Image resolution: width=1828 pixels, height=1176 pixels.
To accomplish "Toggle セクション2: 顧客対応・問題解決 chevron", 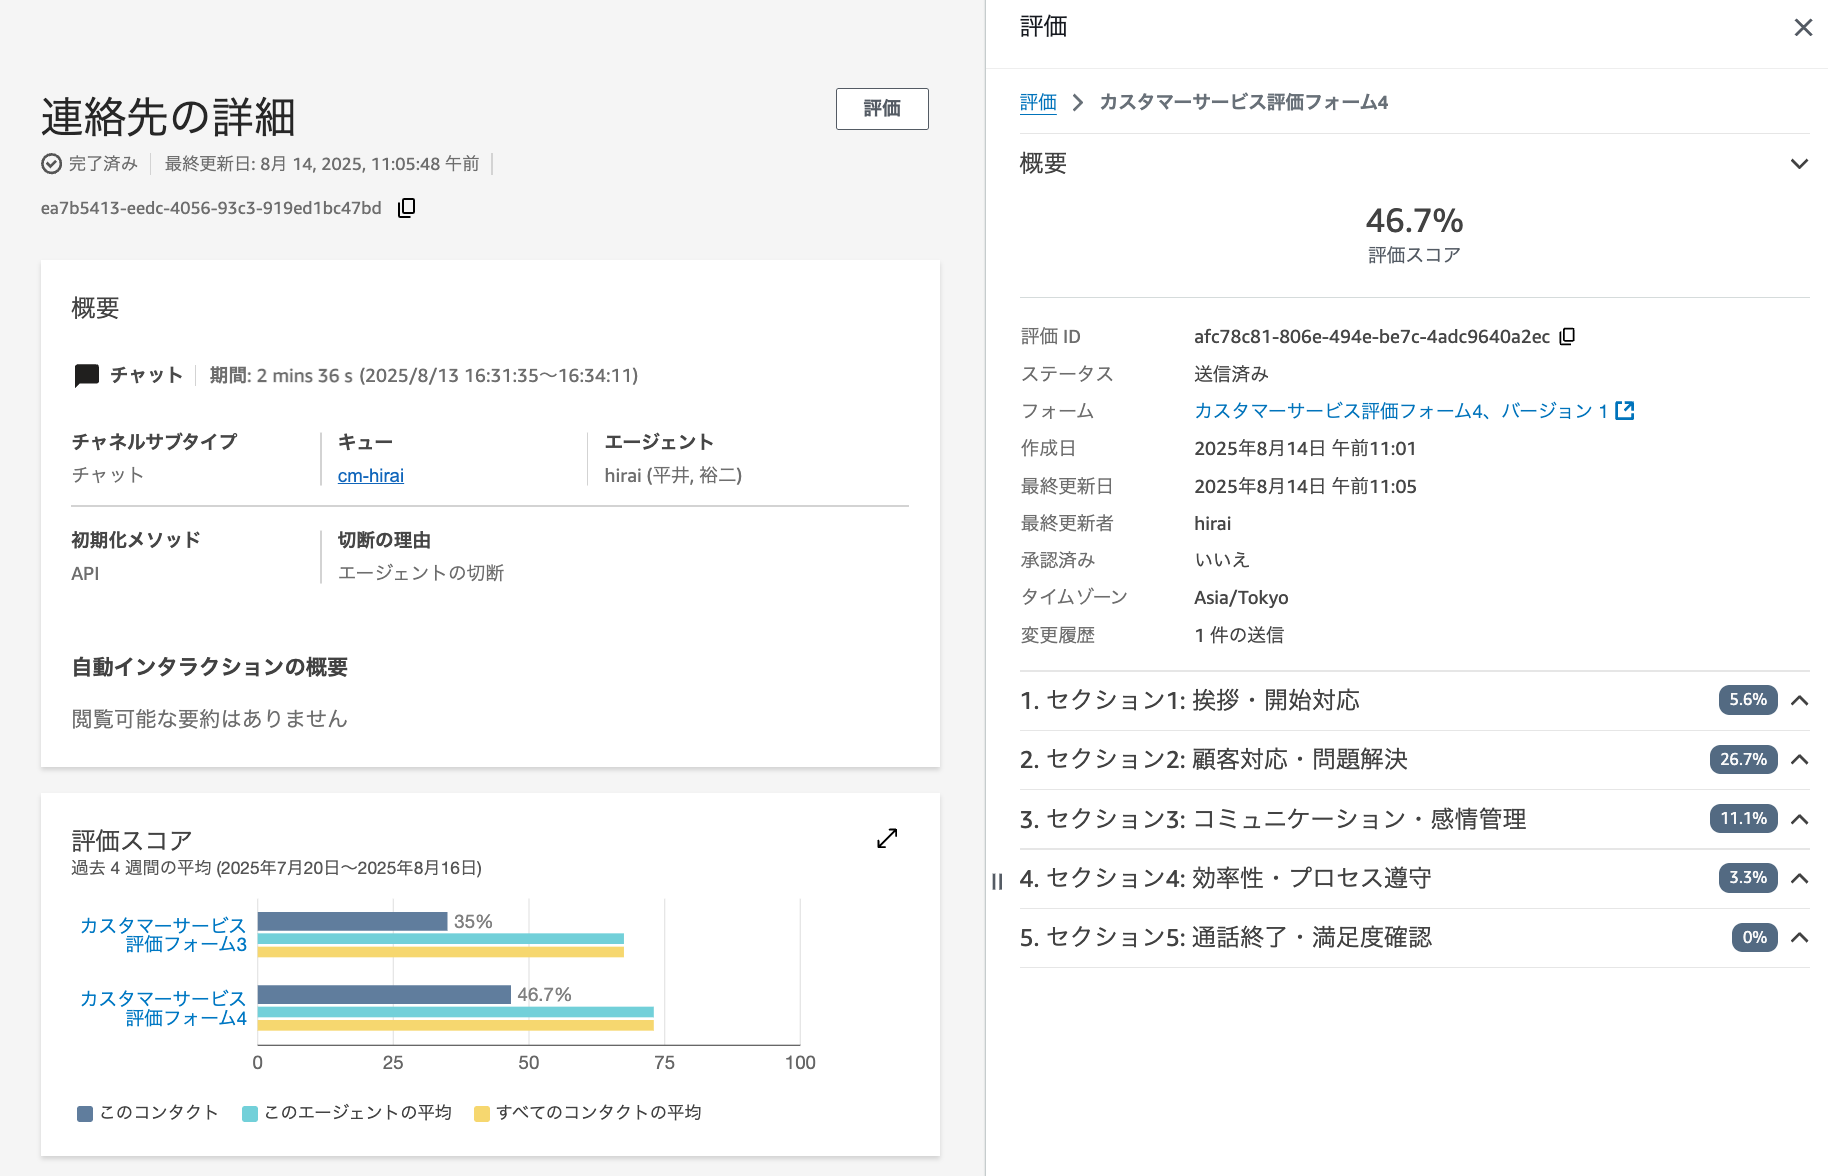I will pyautogui.click(x=1799, y=759).
